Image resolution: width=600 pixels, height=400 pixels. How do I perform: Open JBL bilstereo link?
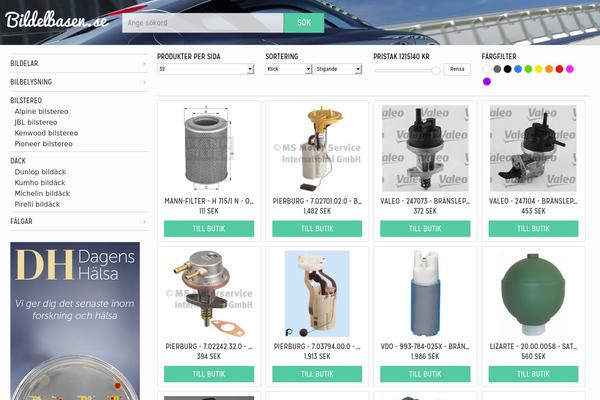[36, 122]
